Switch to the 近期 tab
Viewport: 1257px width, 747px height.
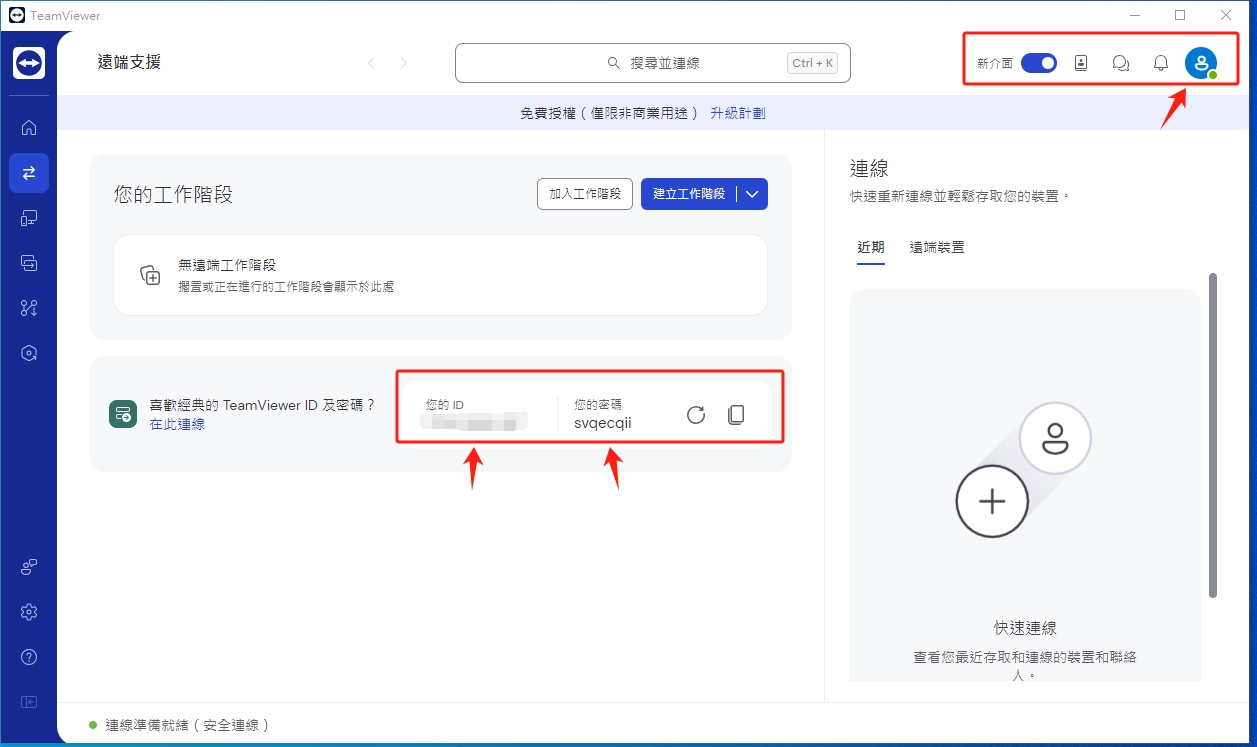[x=871, y=247]
